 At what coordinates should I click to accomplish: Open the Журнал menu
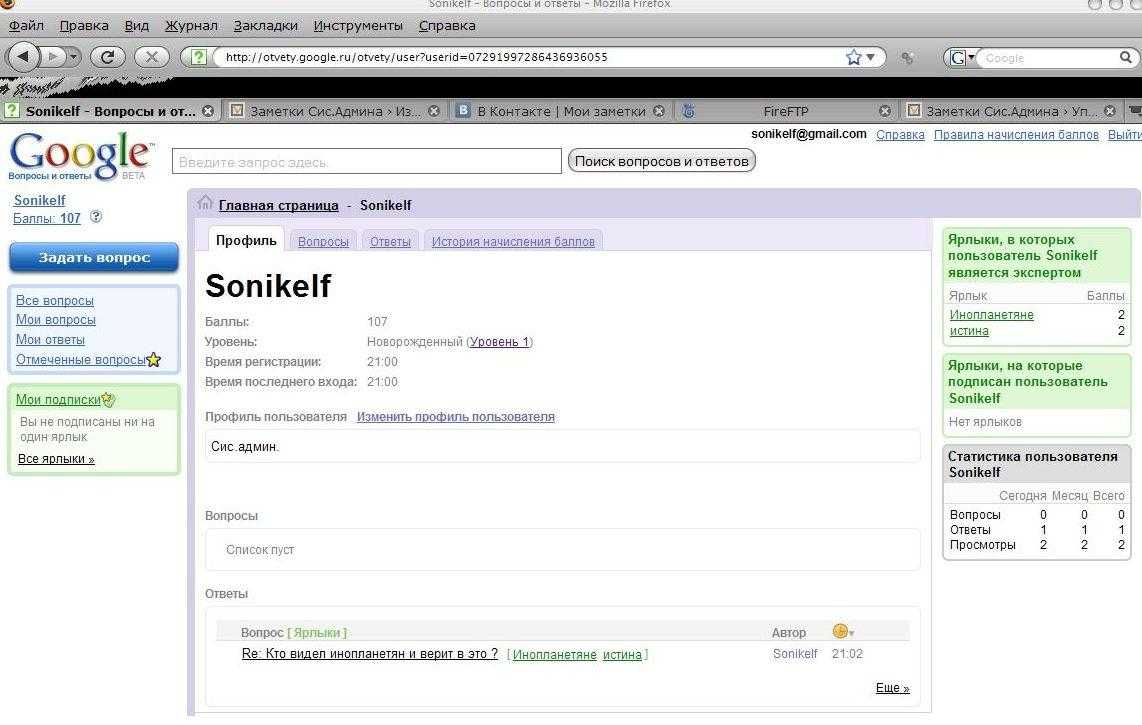pos(192,26)
